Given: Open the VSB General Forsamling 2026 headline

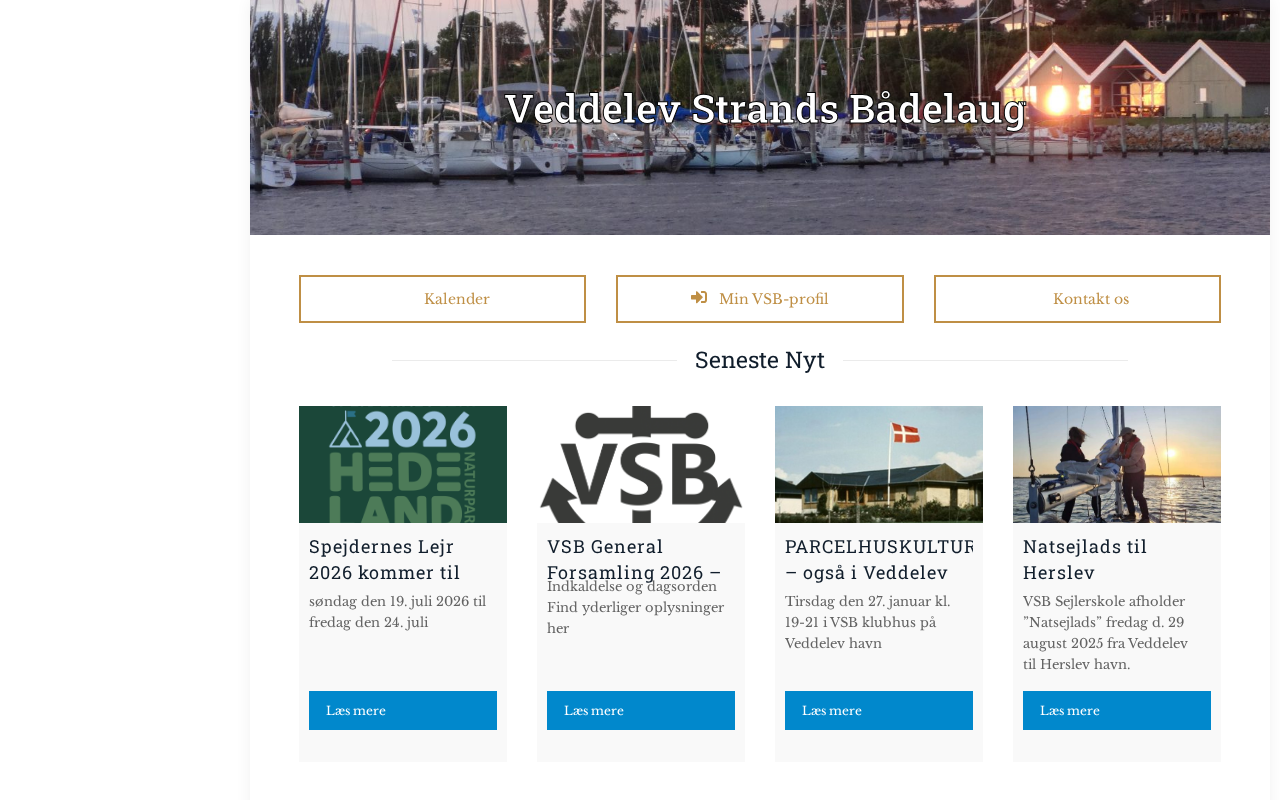Looking at the screenshot, I should click(634, 559).
